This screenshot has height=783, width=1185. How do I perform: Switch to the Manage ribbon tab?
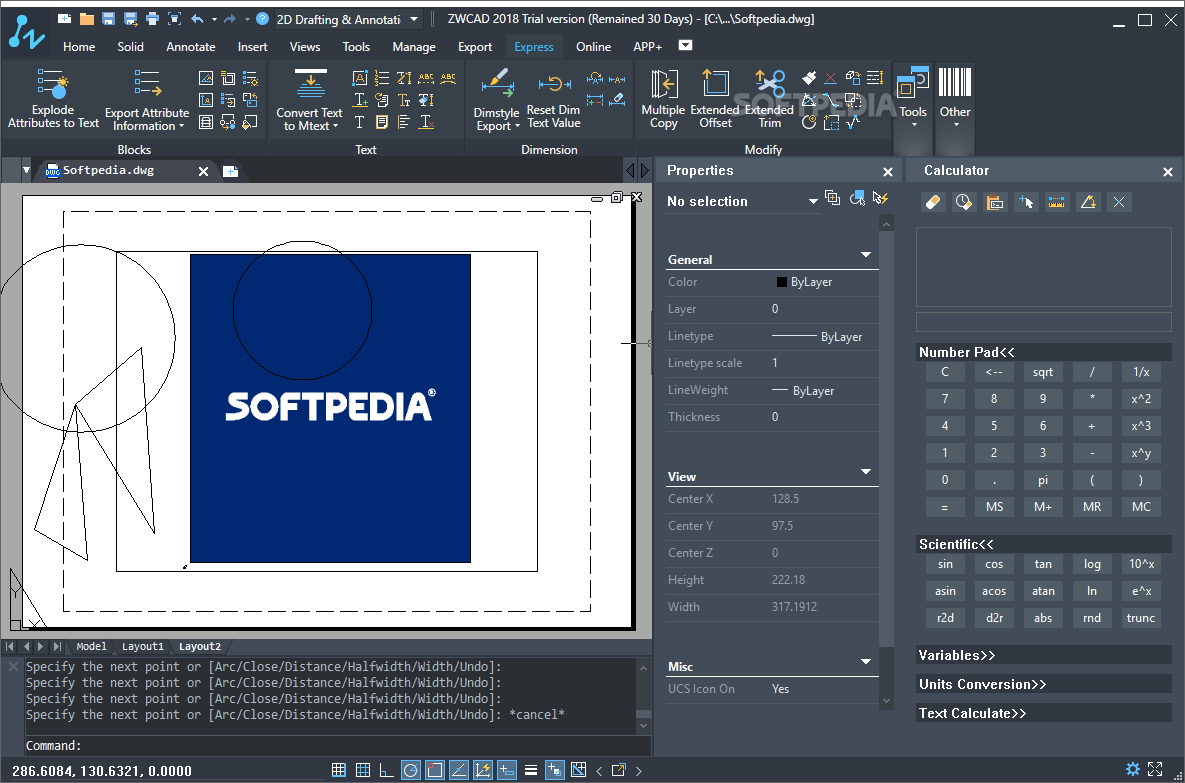tap(413, 47)
